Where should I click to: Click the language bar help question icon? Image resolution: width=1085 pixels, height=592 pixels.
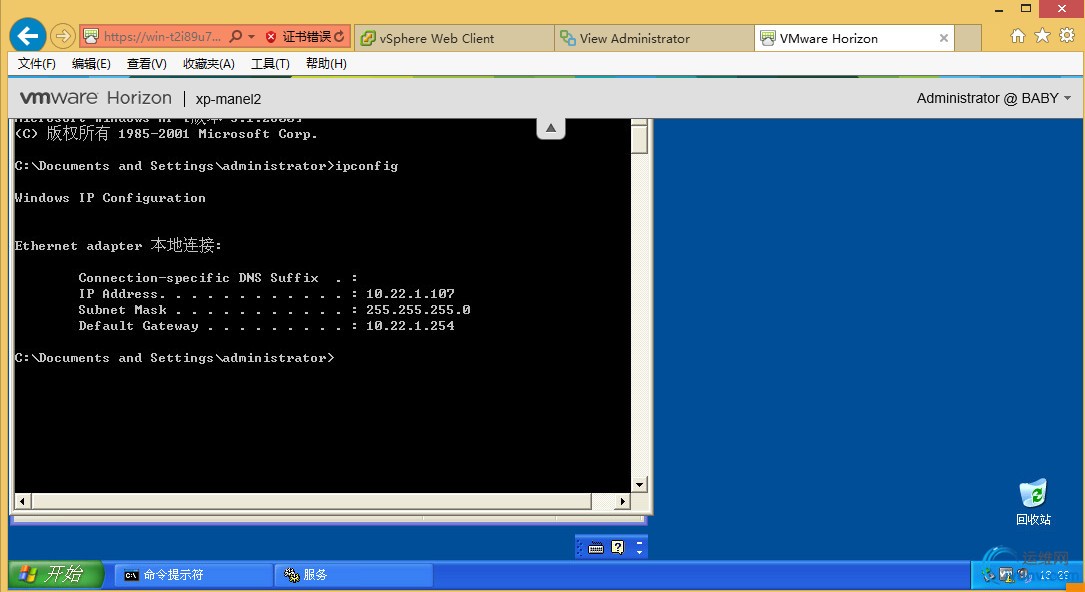(x=617, y=548)
